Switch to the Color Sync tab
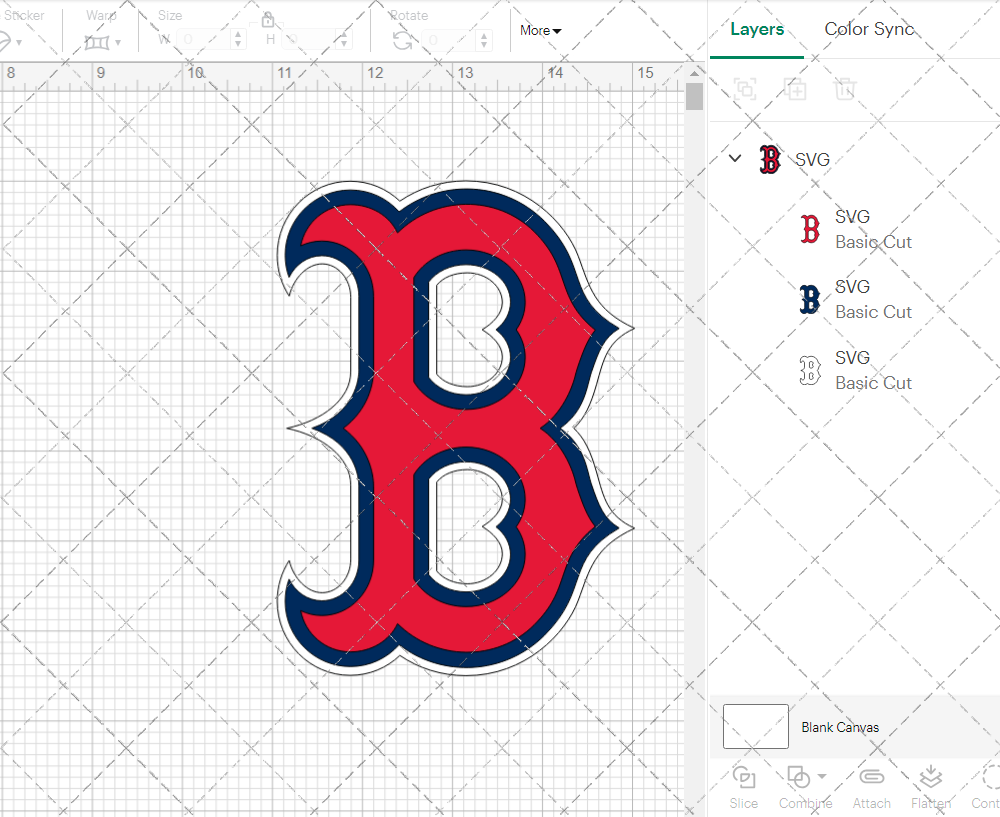 coord(868,29)
